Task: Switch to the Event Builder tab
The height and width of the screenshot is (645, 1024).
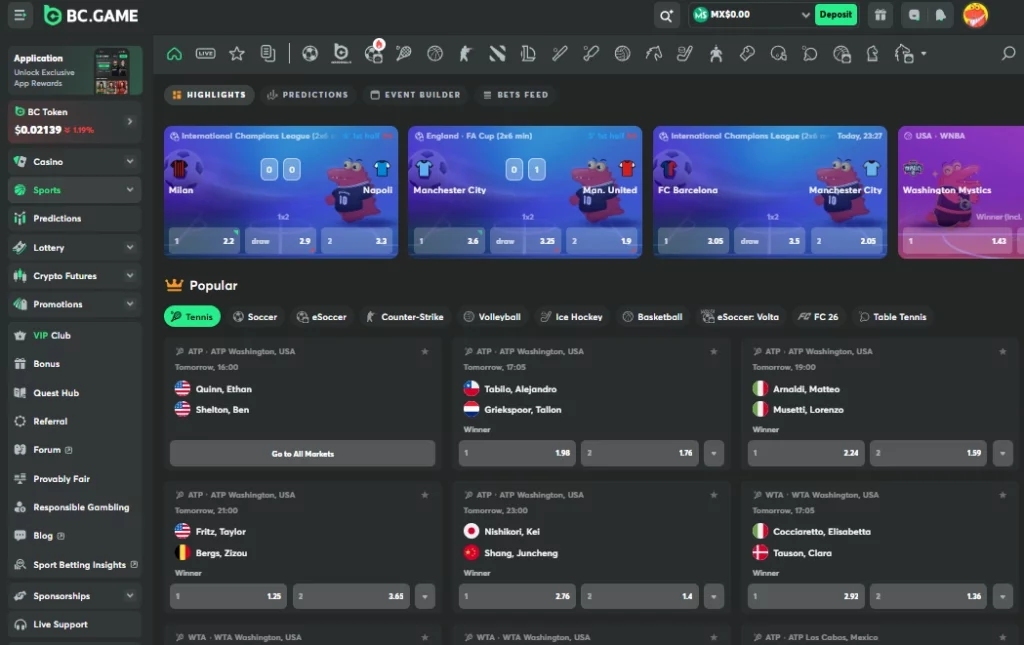Action: coord(415,95)
